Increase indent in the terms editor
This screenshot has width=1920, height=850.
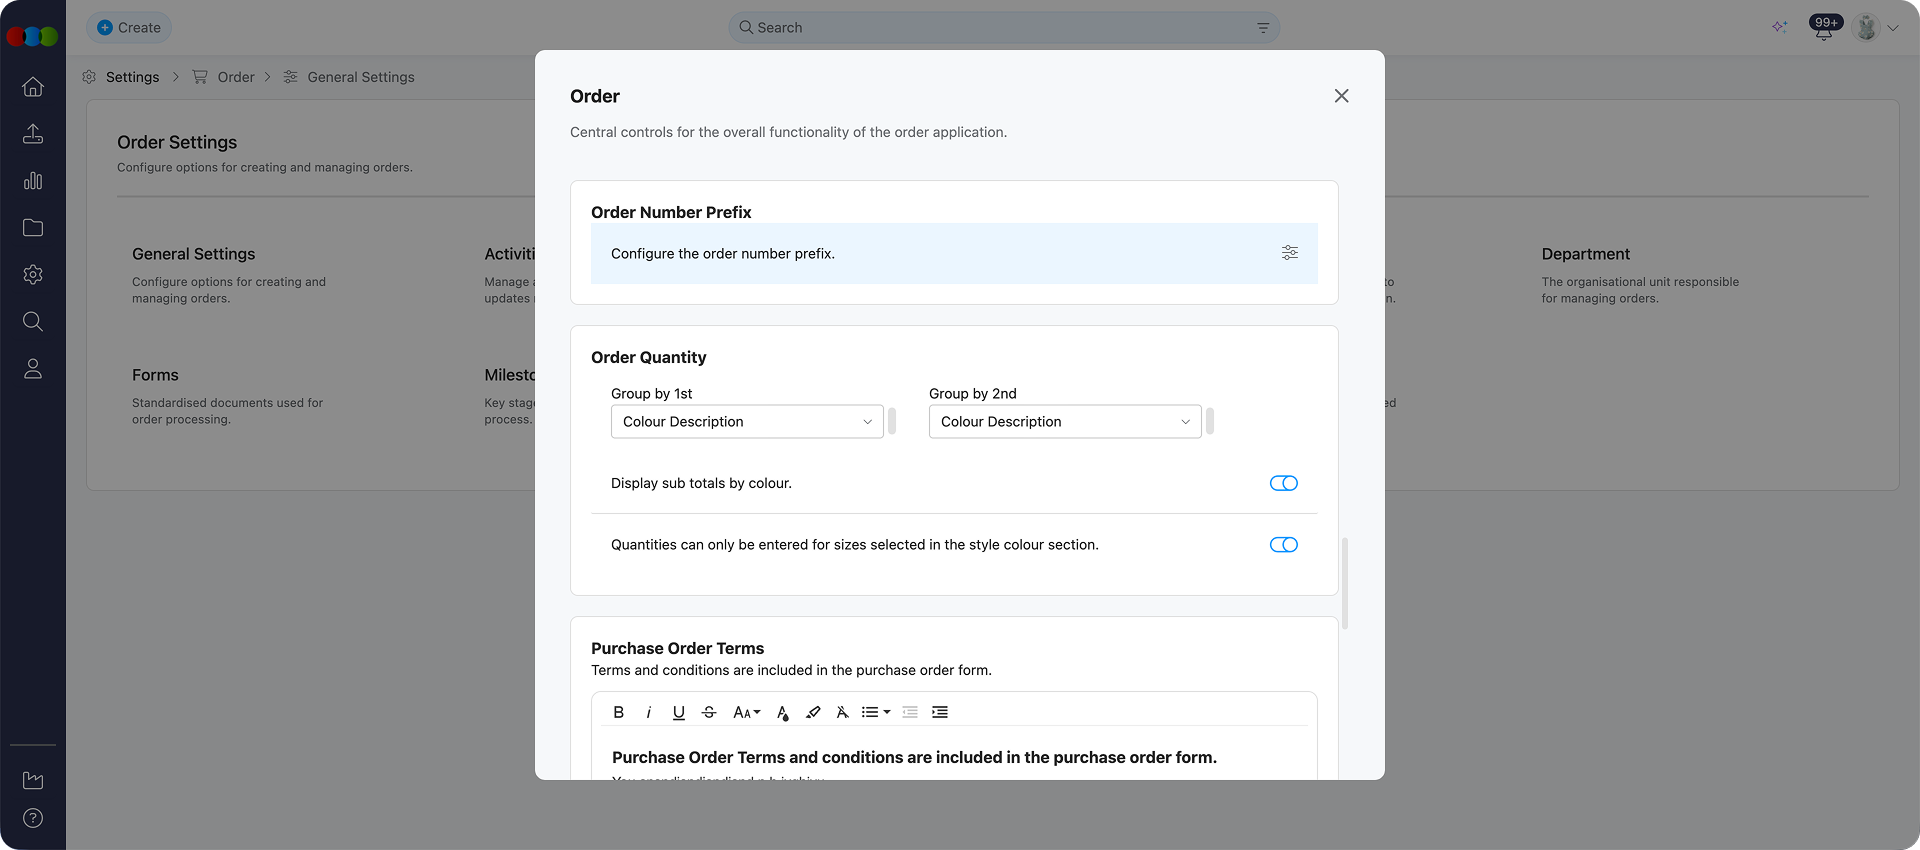point(940,712)
